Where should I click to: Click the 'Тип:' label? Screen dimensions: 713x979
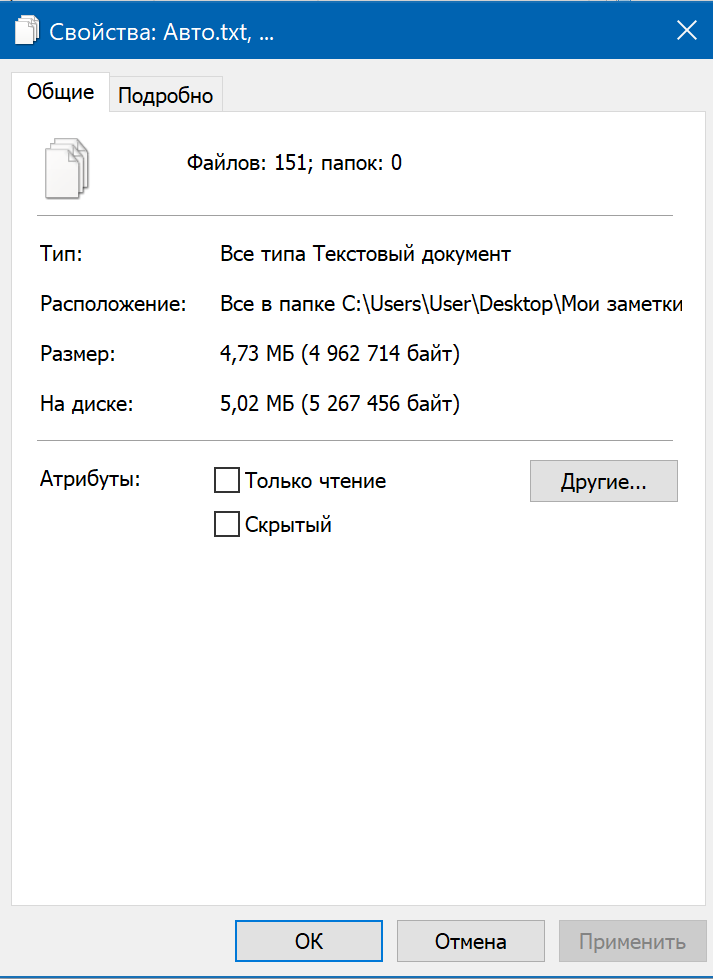point(61,254)
